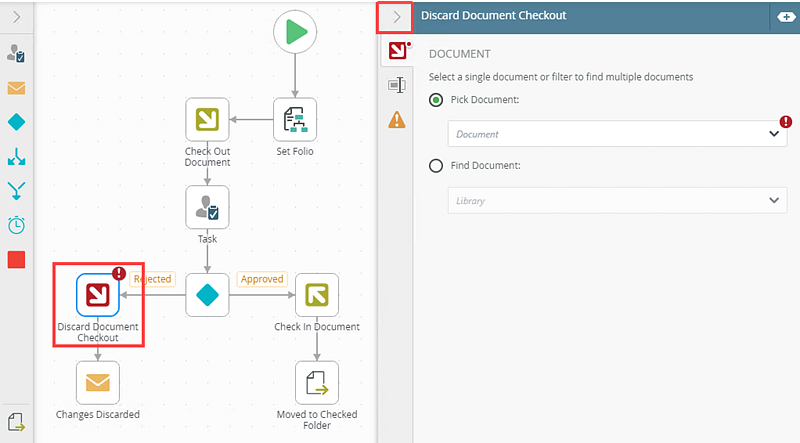Select the Decision diamond step
This screenshot has width=800, height=443.
[x=207, y=295]
